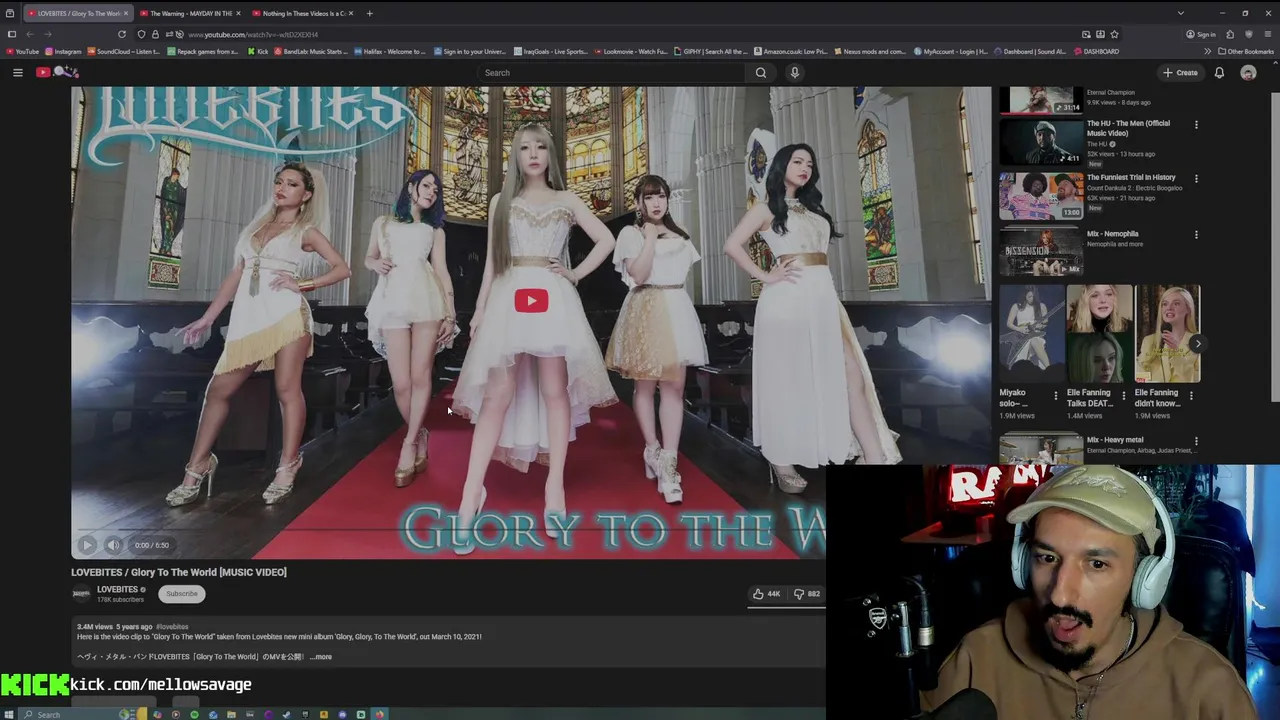Open the account avatar menu

pyautogui.click(x=1248, y=72)
